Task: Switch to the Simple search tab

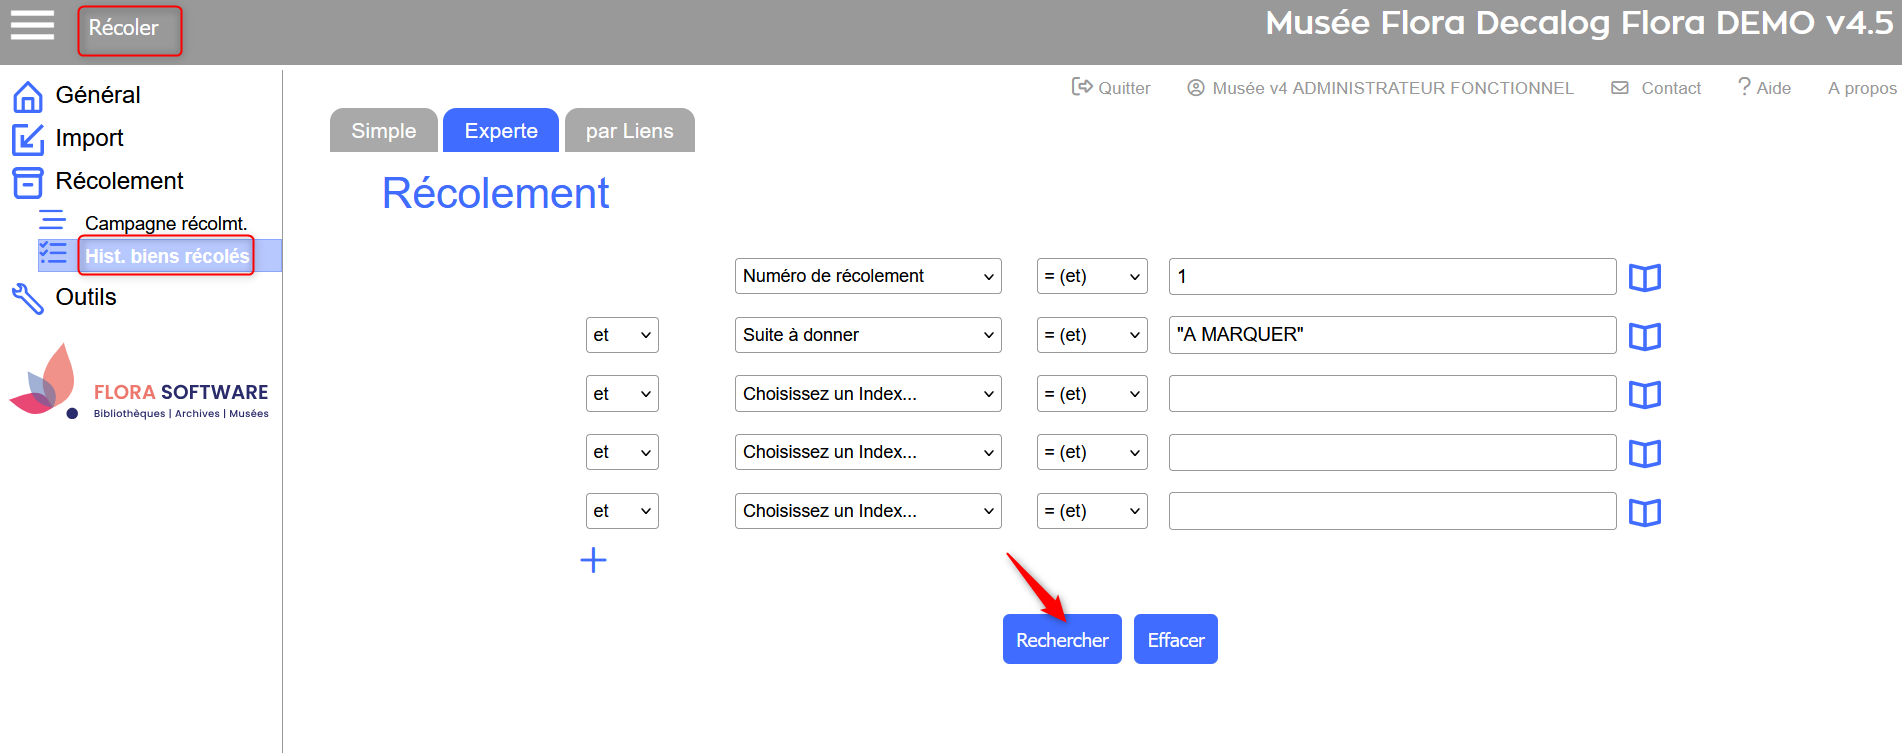Action: click(x=383, y=131)
